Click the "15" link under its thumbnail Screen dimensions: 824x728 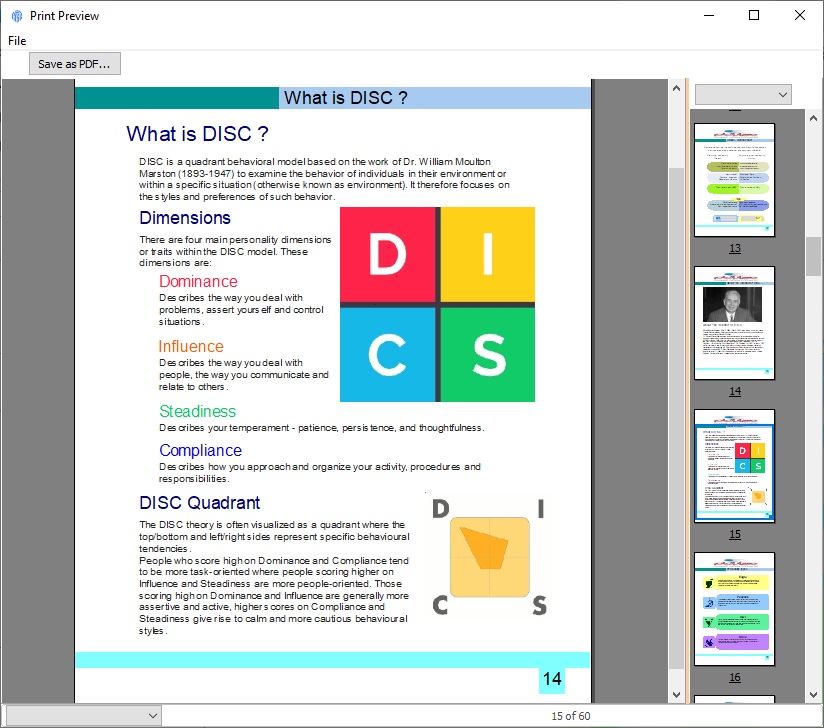(x=735, y=534)
